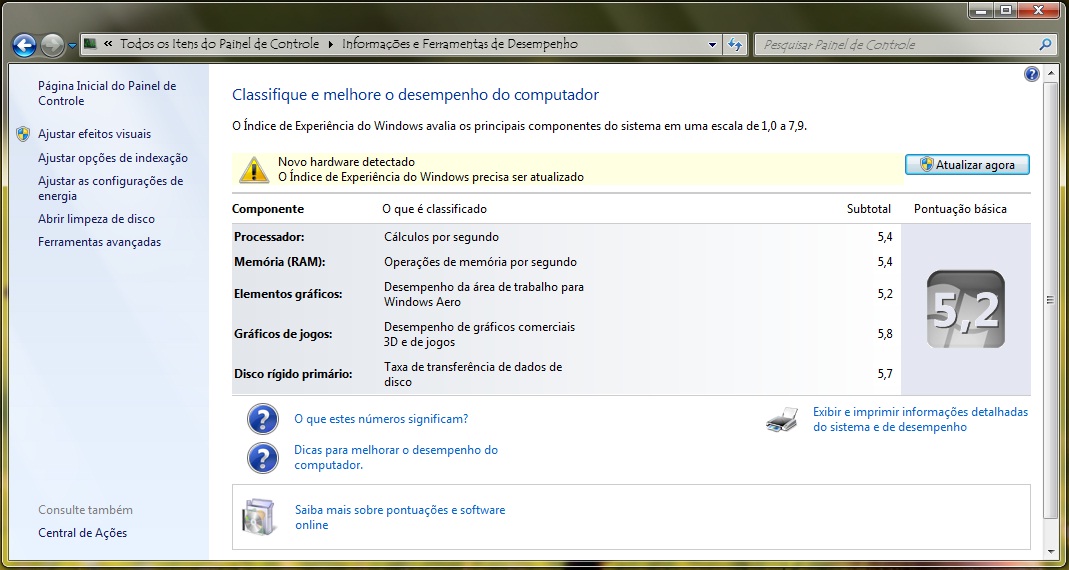Click the Memória (RAM) row label
This screenshot has width=1069, height=570.
click(280, 262)
